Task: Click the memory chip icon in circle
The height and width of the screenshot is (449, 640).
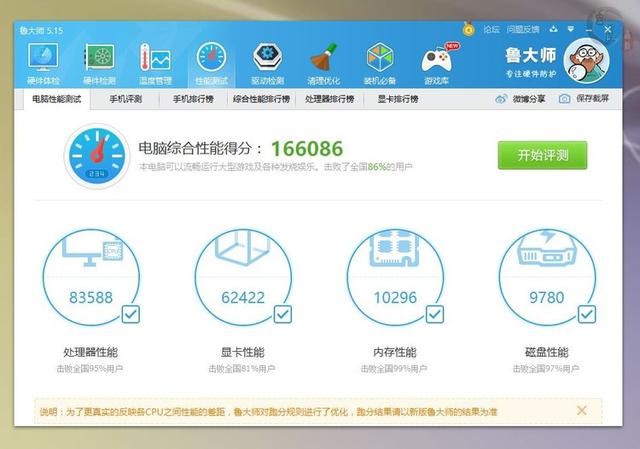Action: pos(395,248)
